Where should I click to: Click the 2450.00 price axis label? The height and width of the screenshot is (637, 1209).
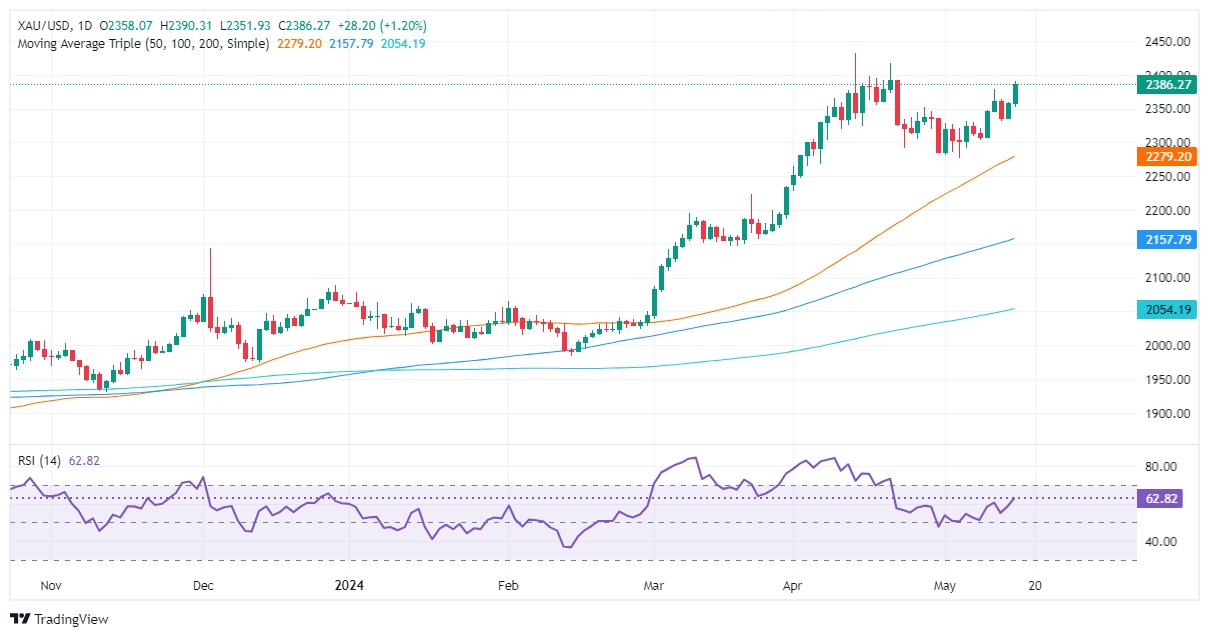click(1165, 42)
